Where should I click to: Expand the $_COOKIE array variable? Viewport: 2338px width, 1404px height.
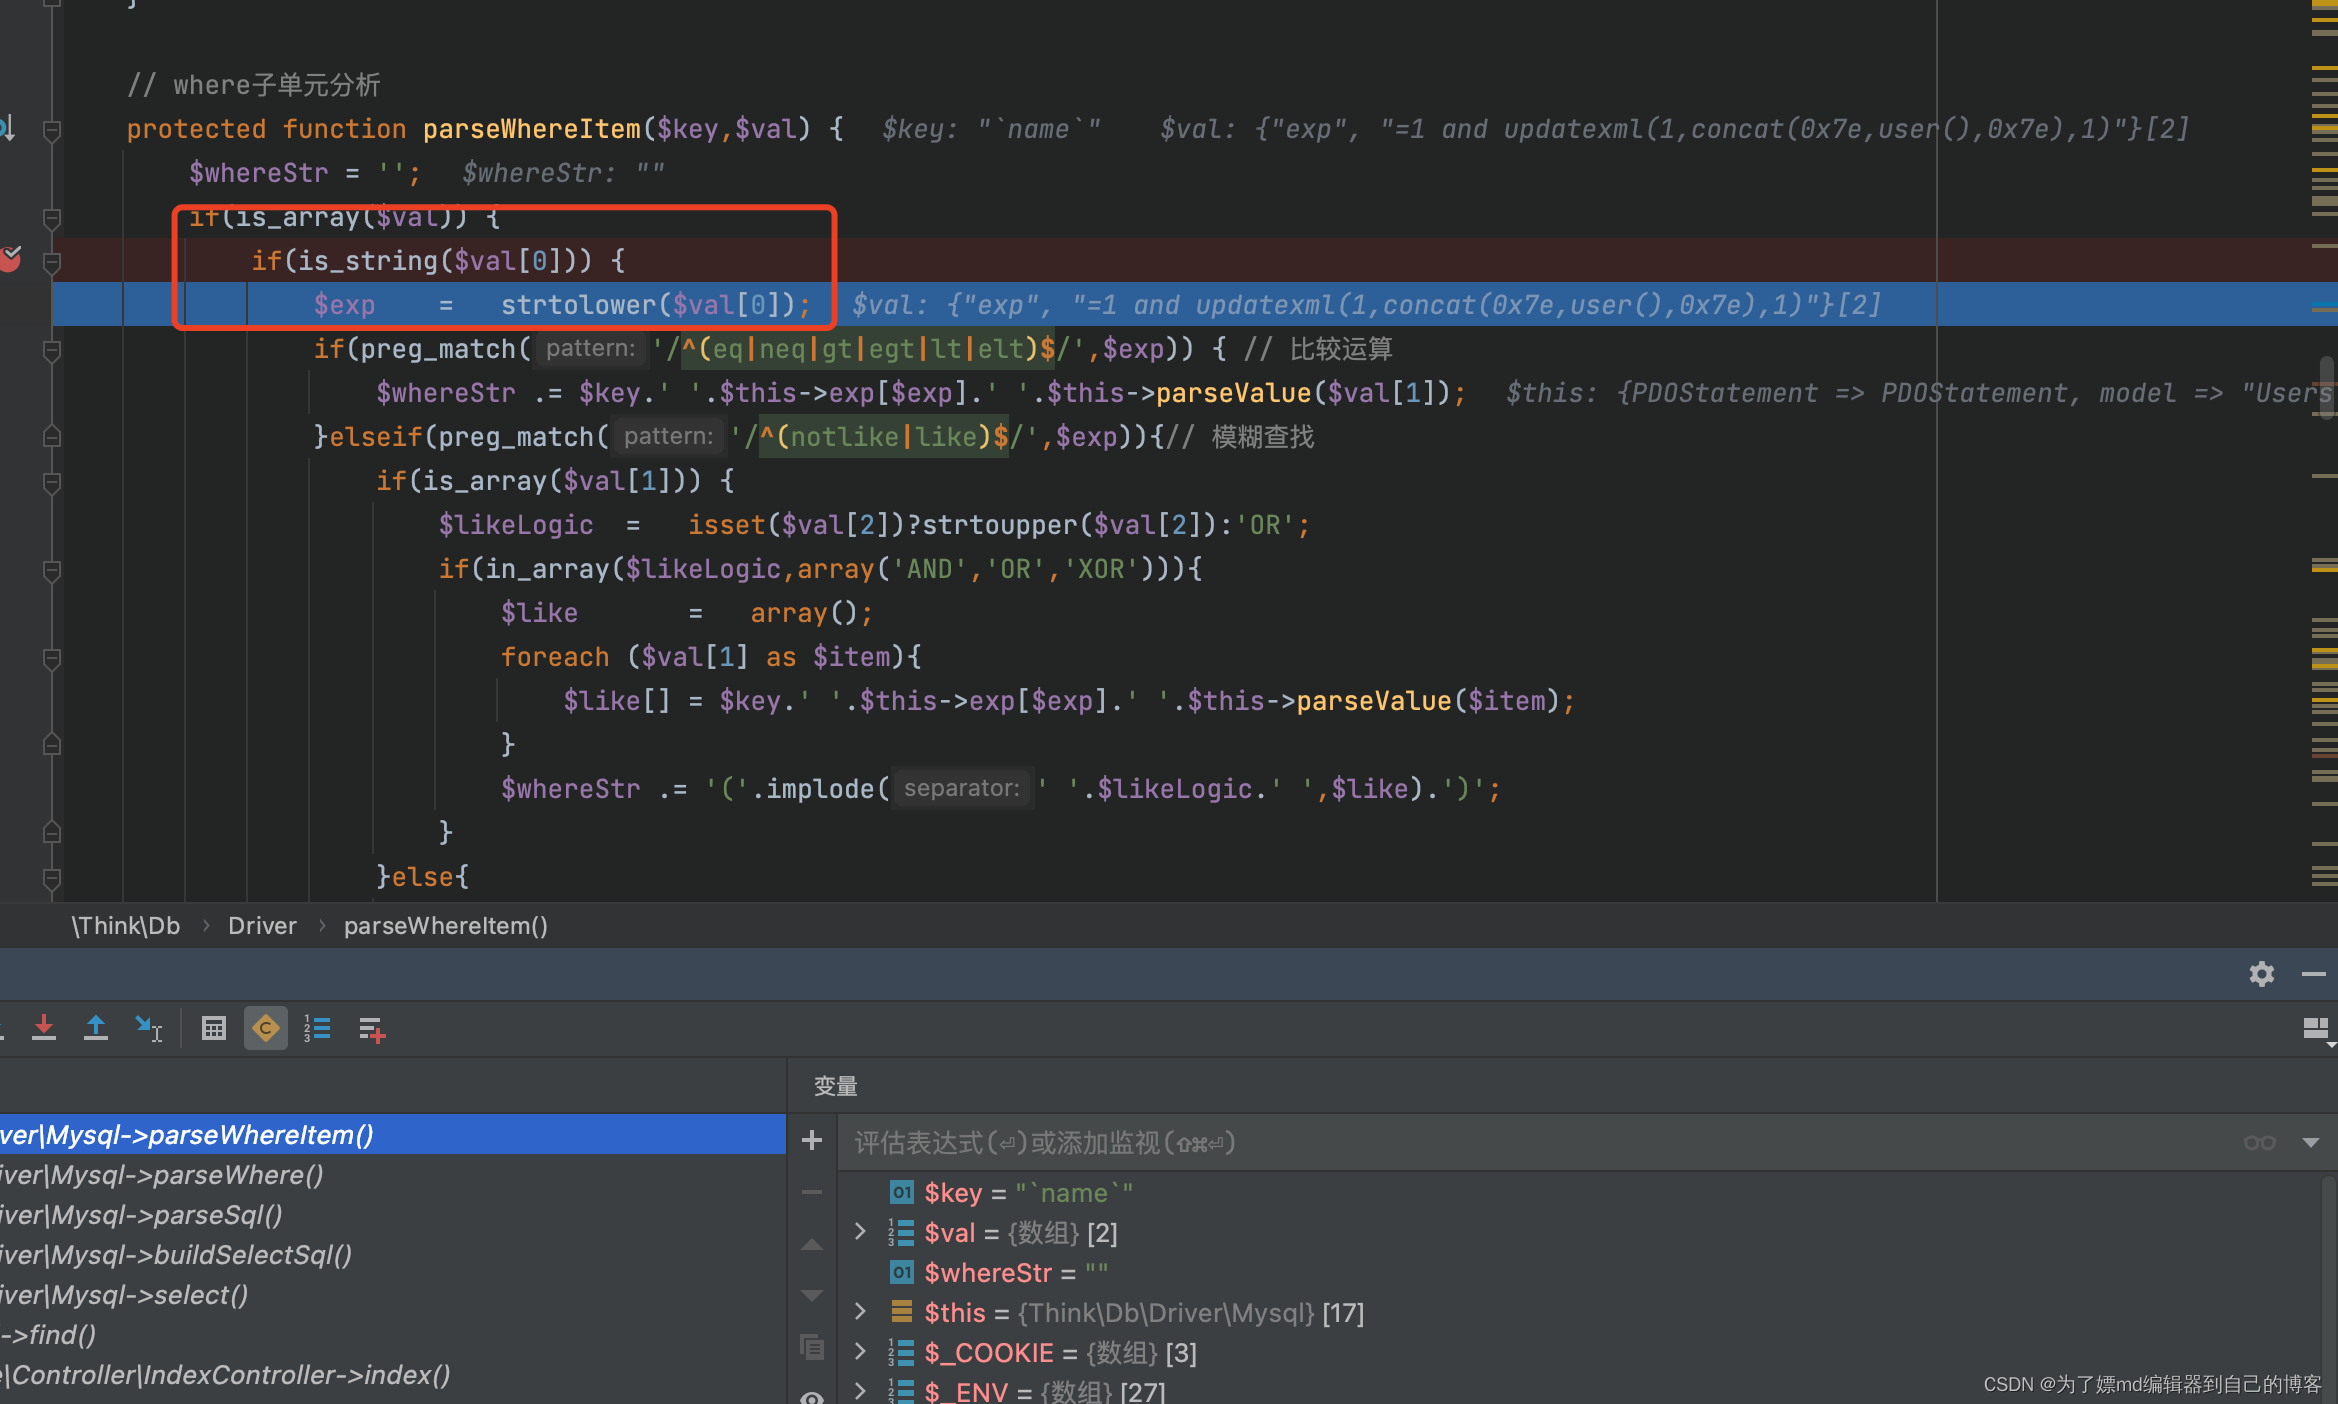860,1352
